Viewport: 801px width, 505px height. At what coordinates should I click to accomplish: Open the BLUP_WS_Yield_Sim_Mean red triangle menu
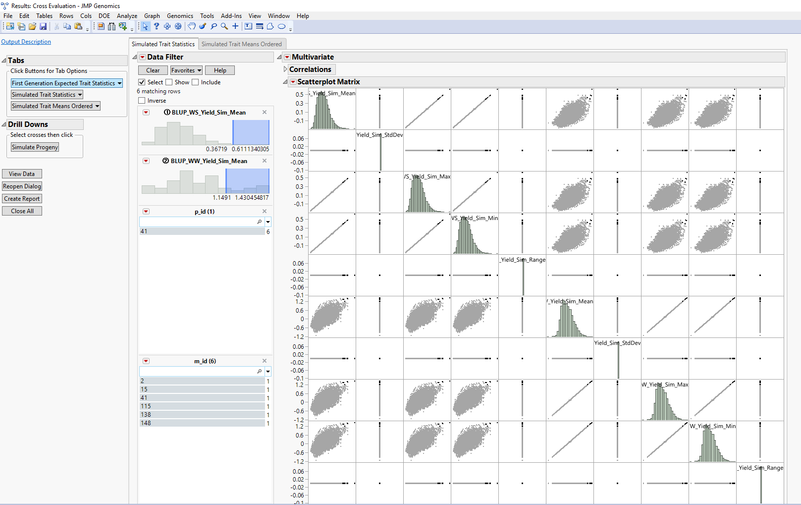coord(146,112)
